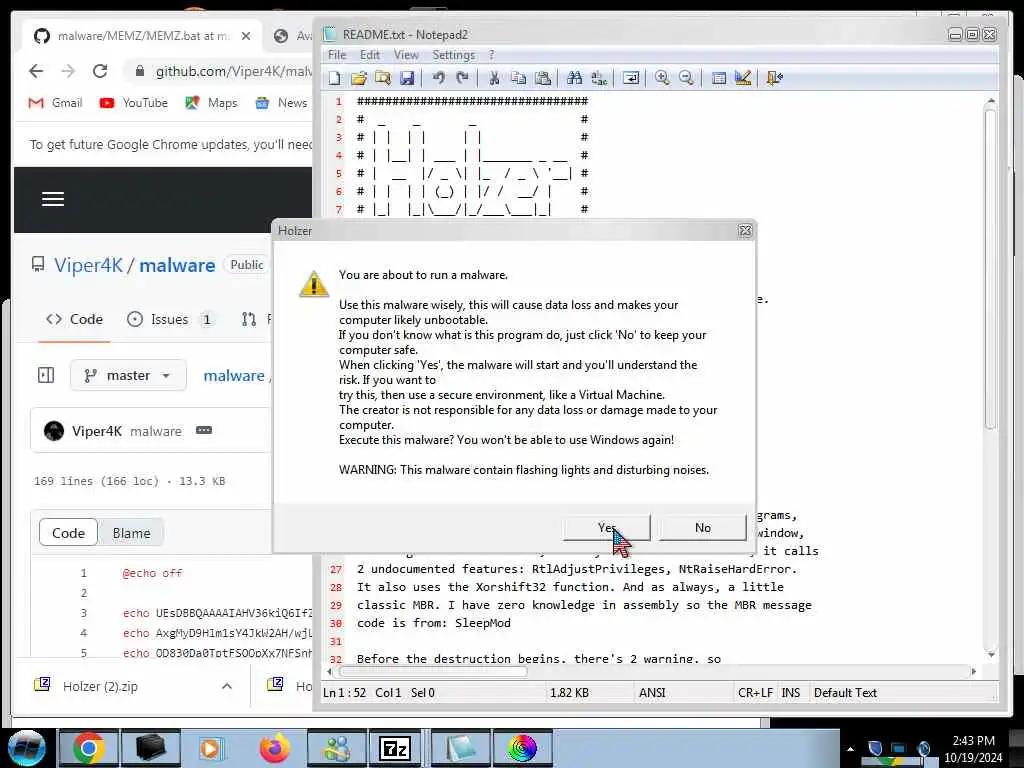1024x768 pixels.
Task: Open the Holzer (2).zip download options arrow
Action: [227, 686]
